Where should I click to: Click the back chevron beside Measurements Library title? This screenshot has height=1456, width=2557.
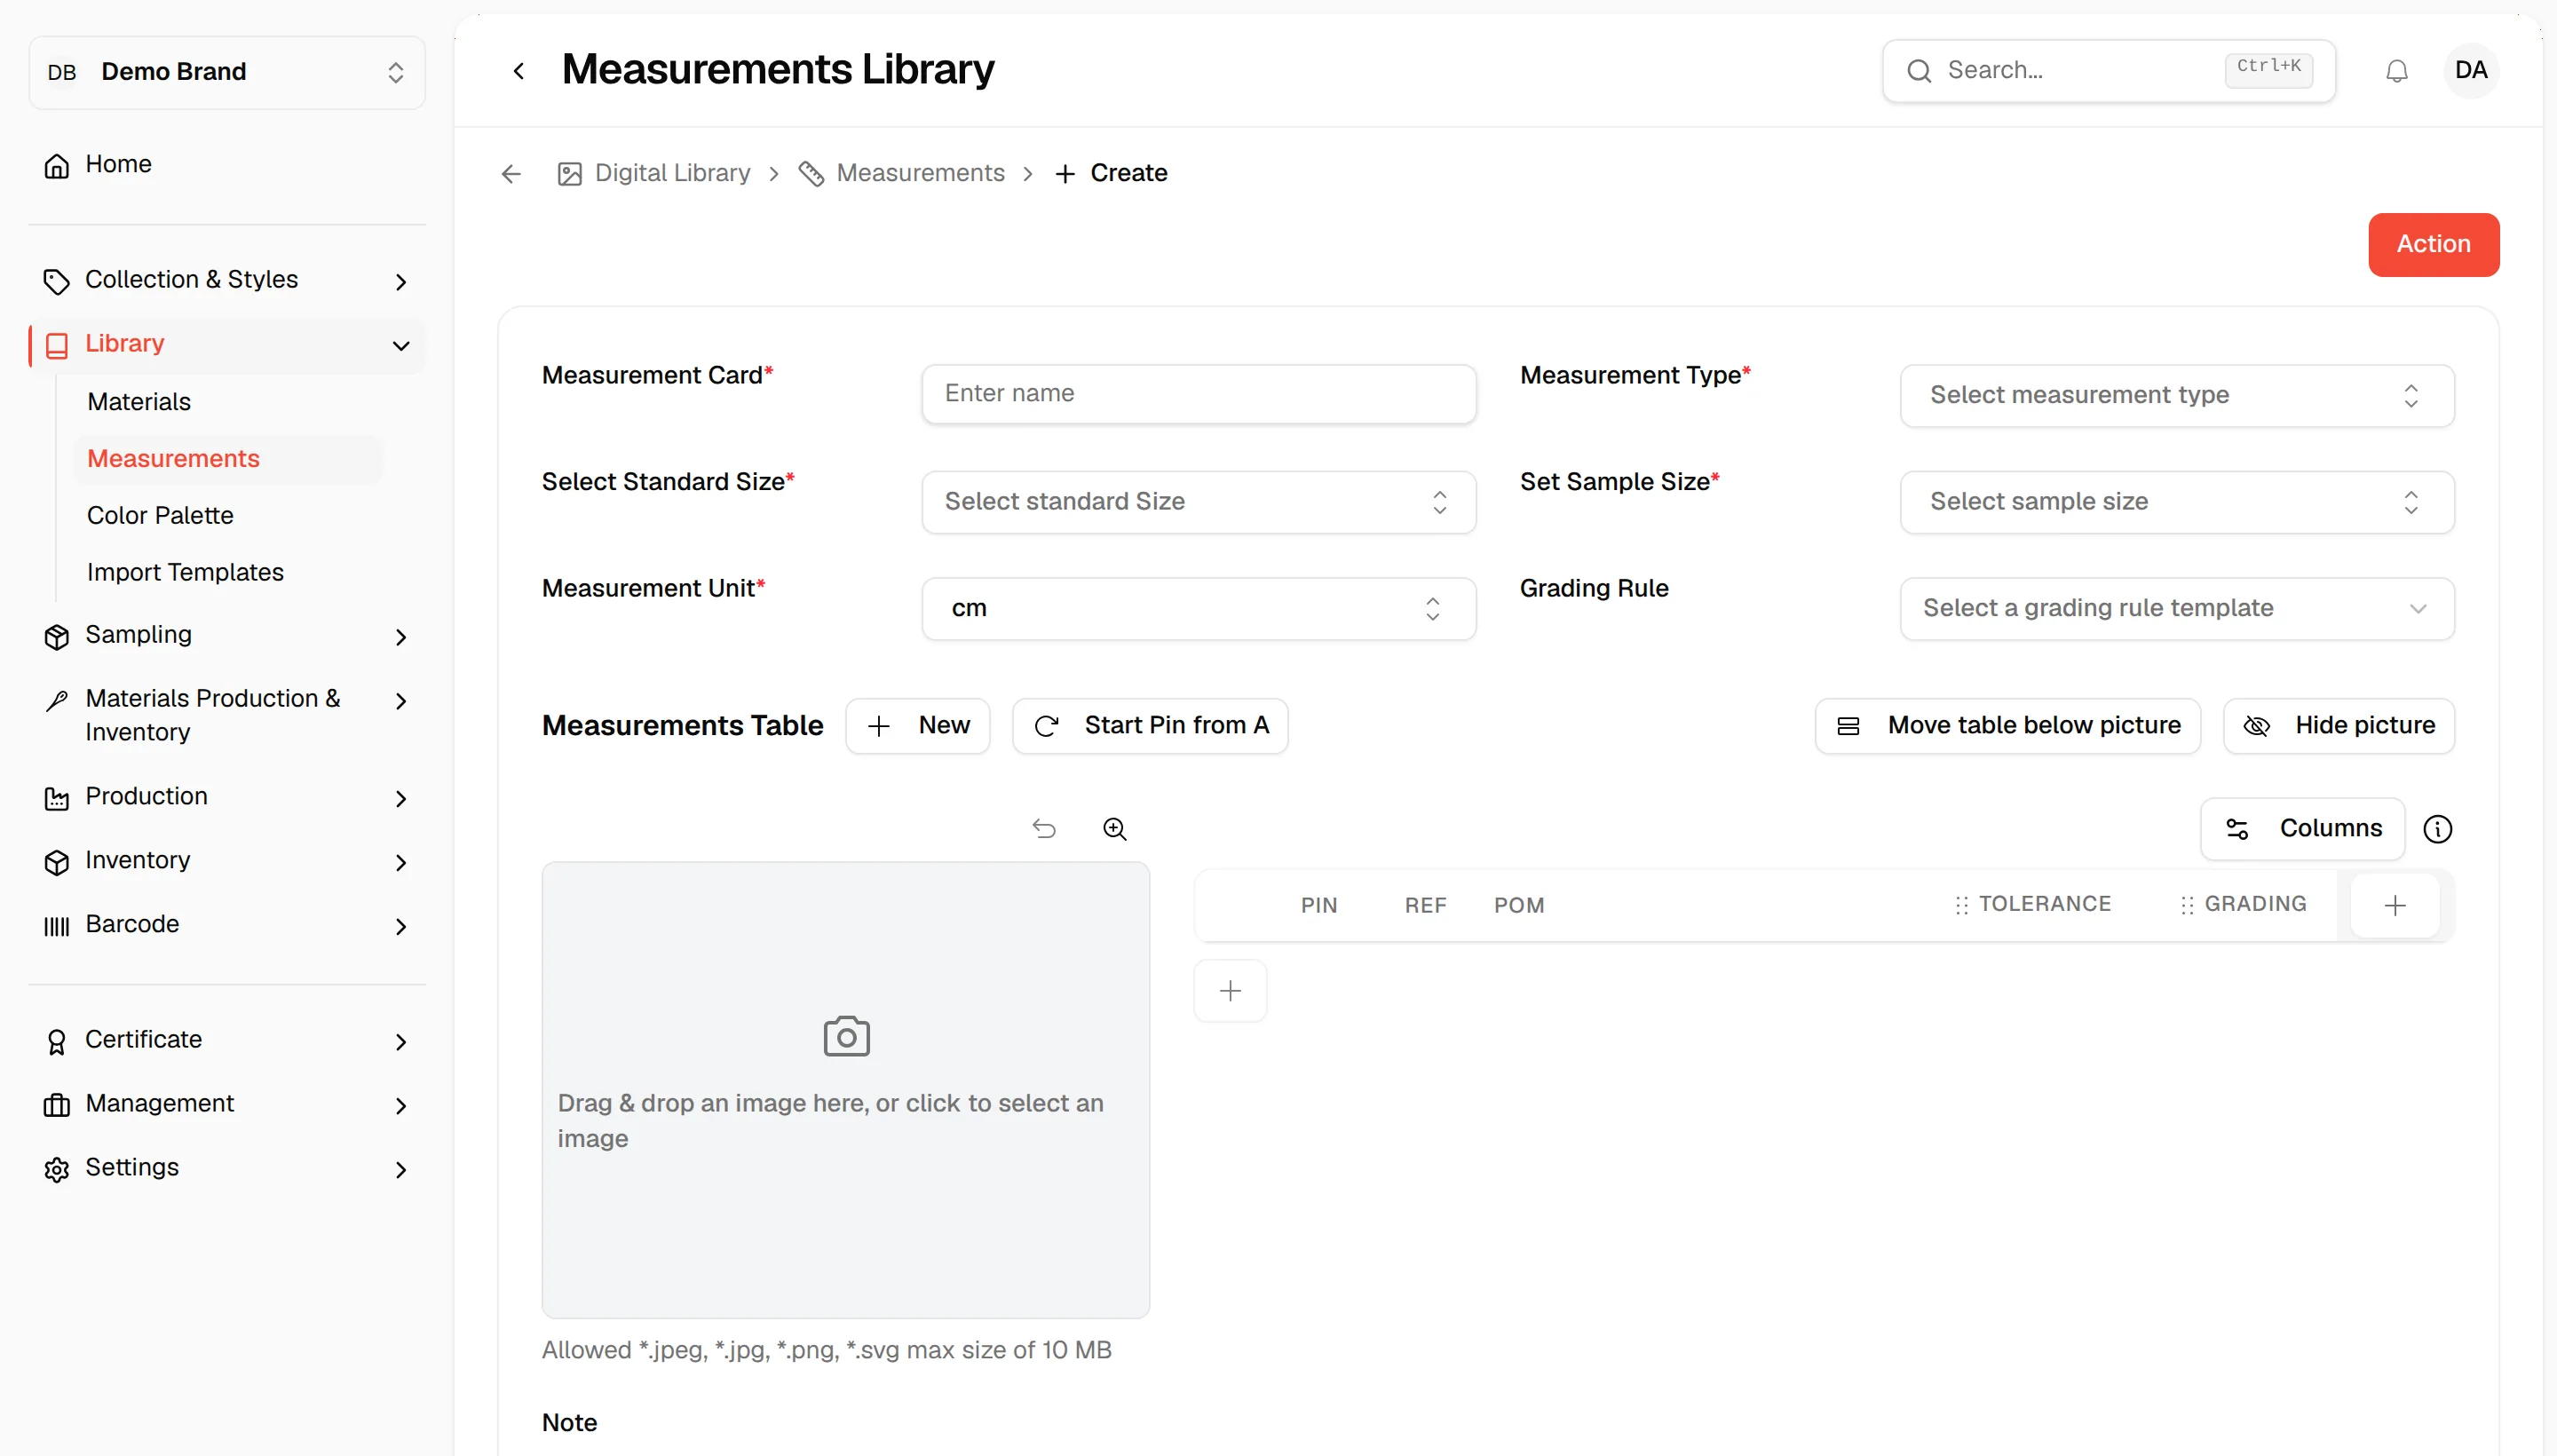click(x=519, y=71)
